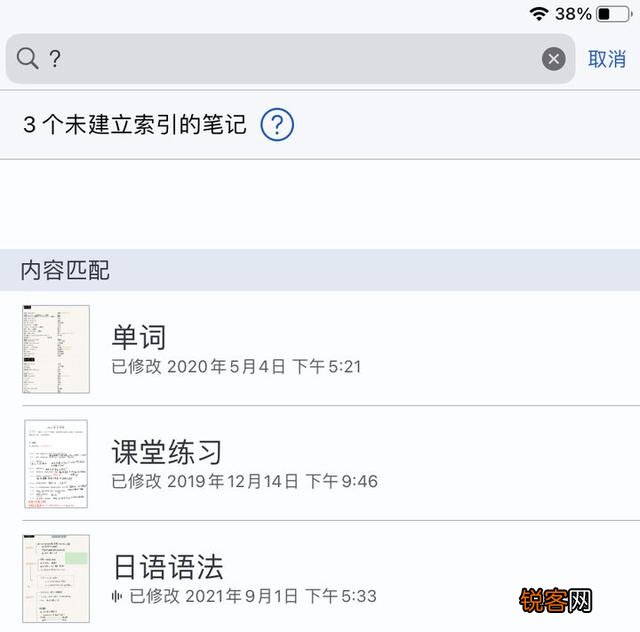Select date 已修改 2021年9月1日 下午5:33
Image resolution: width=640 pixels, height=632 pixels.
point(253,596)
